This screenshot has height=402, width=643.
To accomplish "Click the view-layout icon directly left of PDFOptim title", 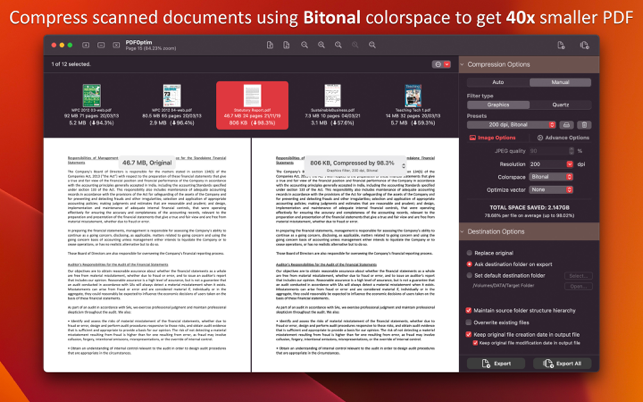I will coord(116,45).
